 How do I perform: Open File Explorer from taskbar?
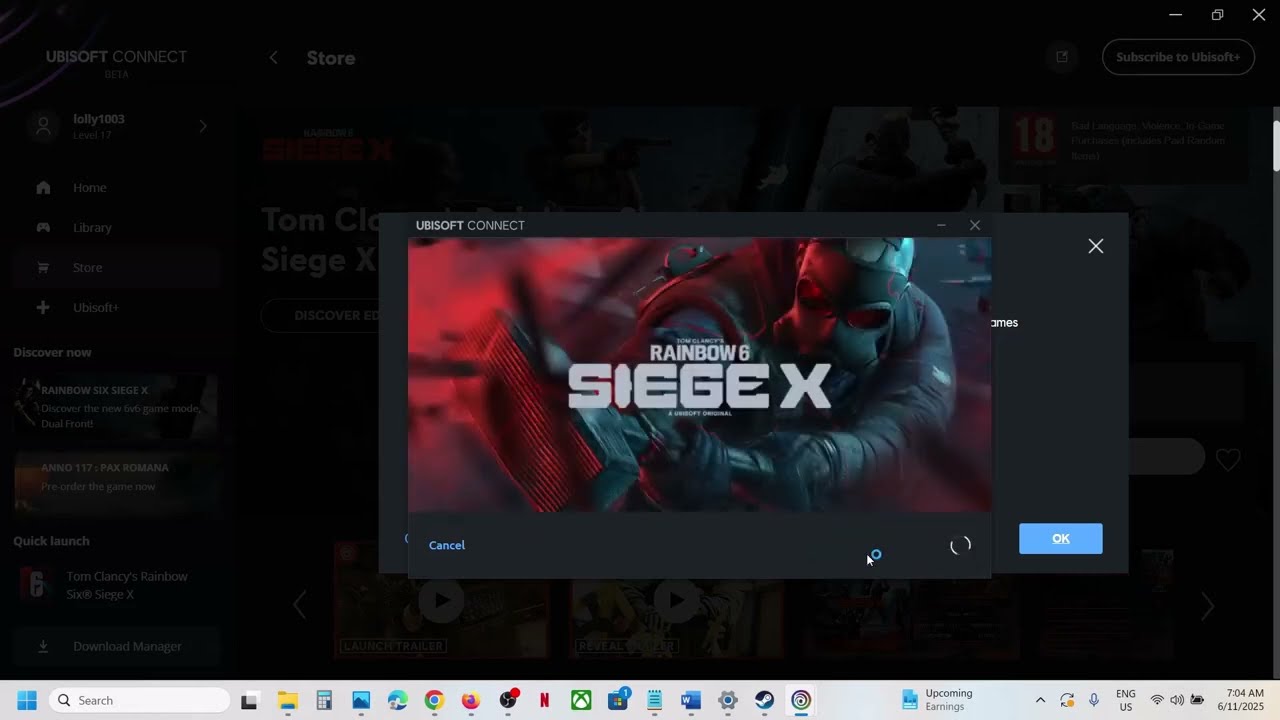click(x=287, y=700)
